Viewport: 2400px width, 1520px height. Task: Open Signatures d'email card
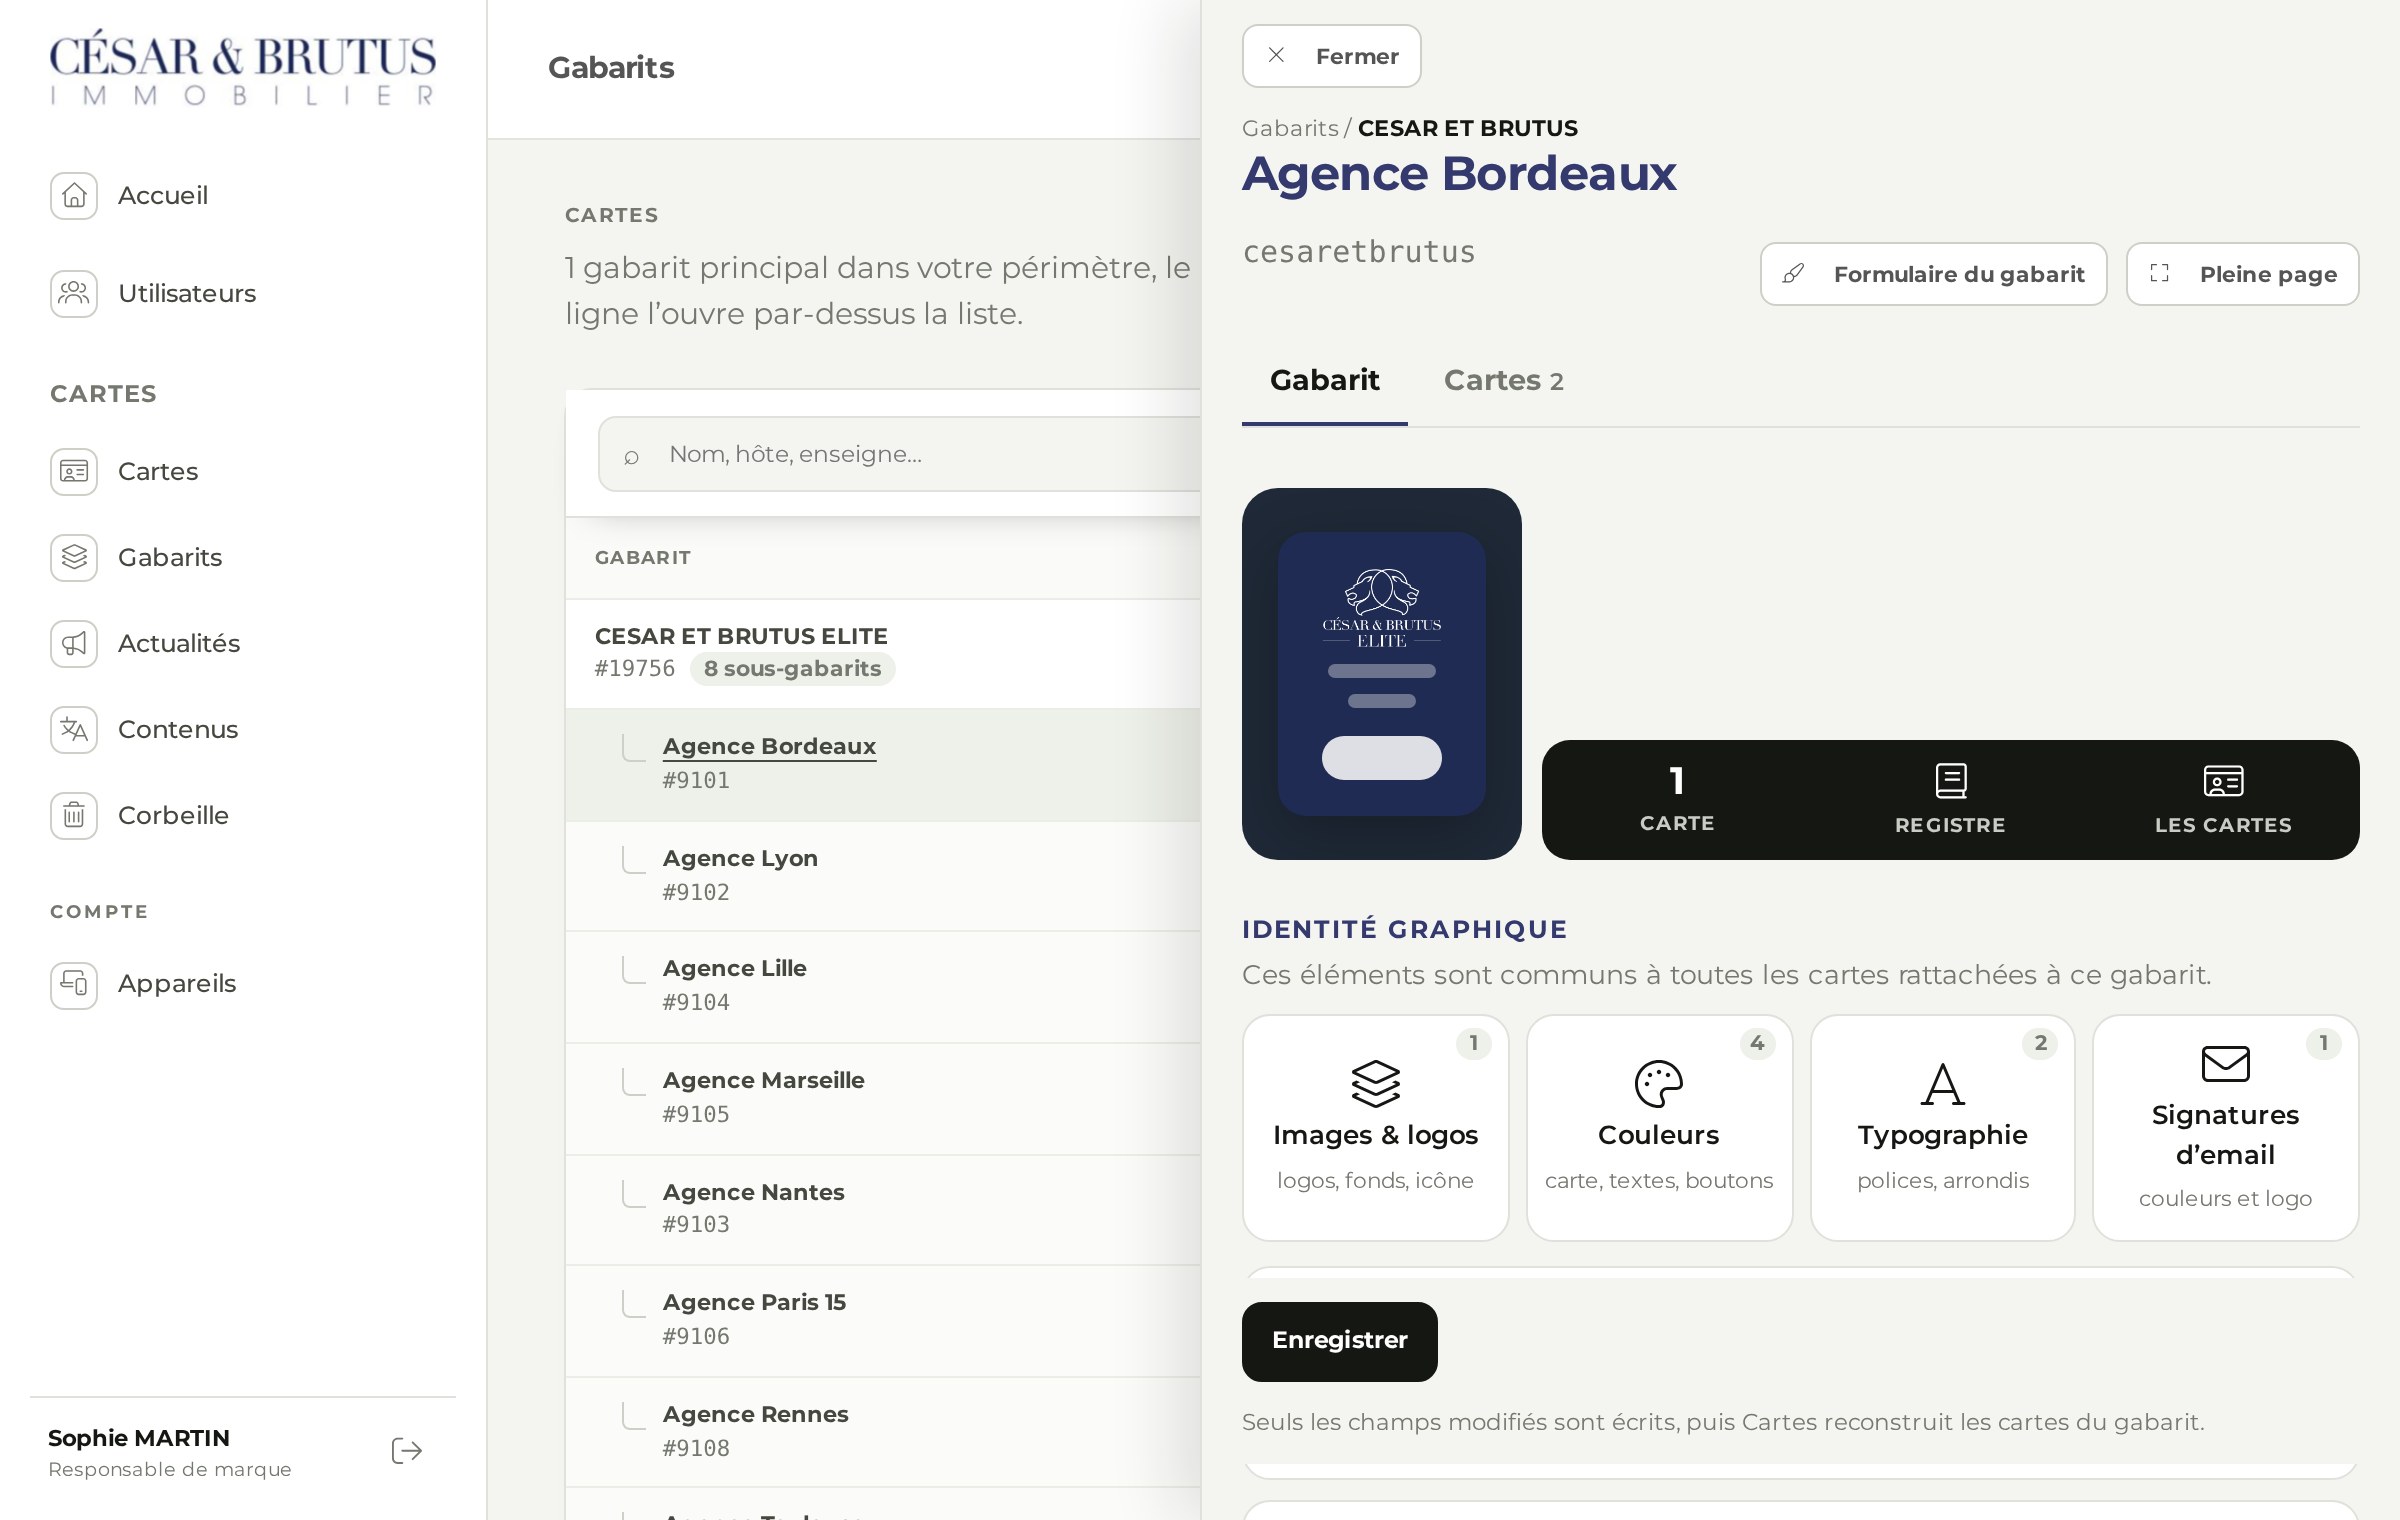[2226, 1128]
